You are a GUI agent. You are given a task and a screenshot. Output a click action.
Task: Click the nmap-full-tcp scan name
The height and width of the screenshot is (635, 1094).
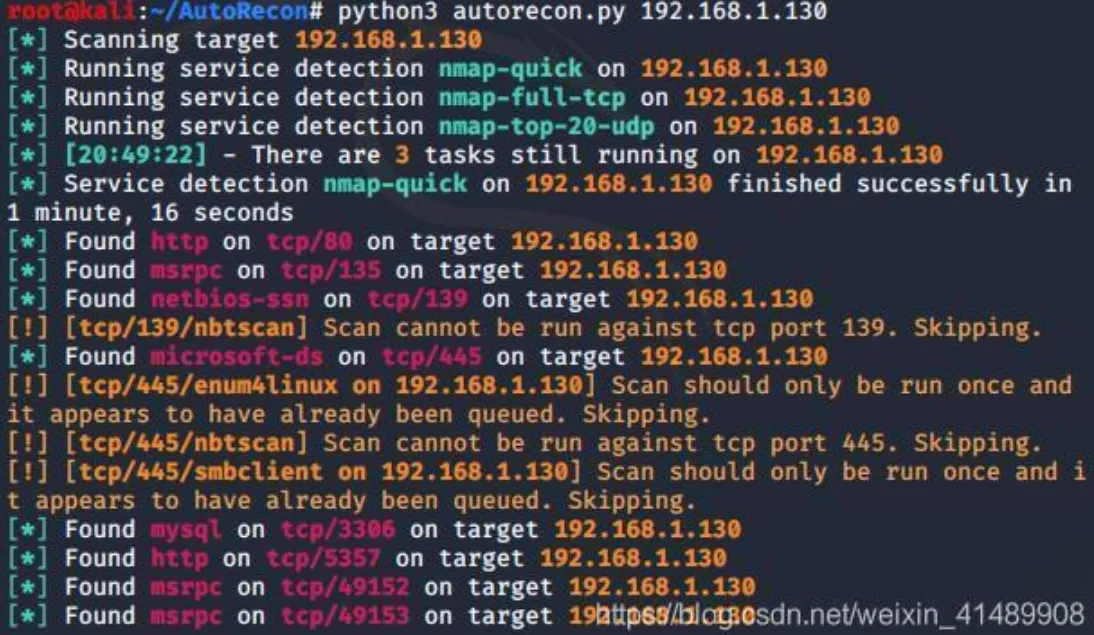pos(532,97)
